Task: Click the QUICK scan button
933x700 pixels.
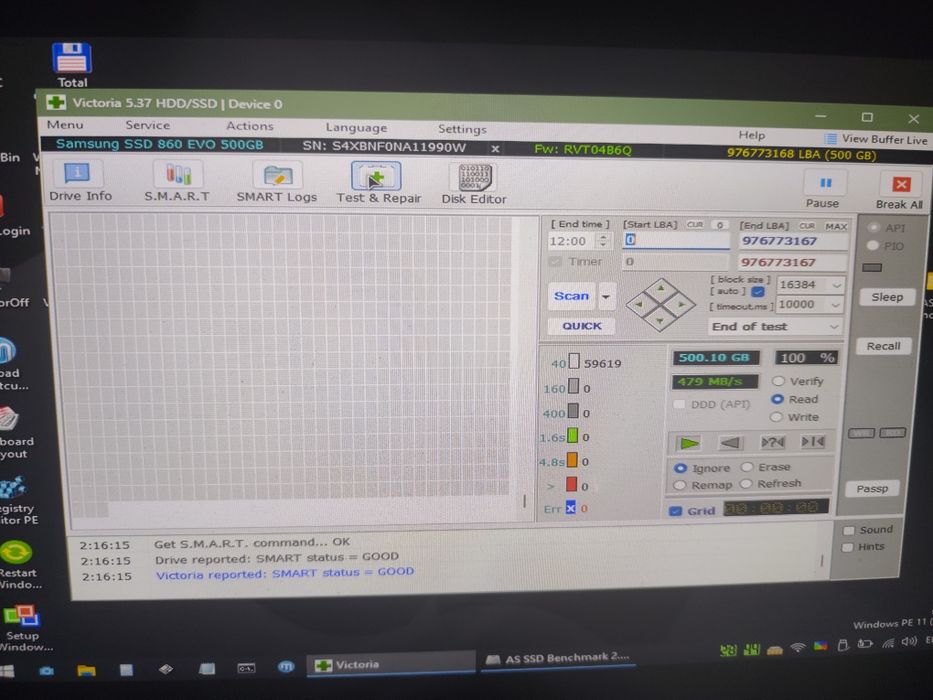Action: pos(581,326)
